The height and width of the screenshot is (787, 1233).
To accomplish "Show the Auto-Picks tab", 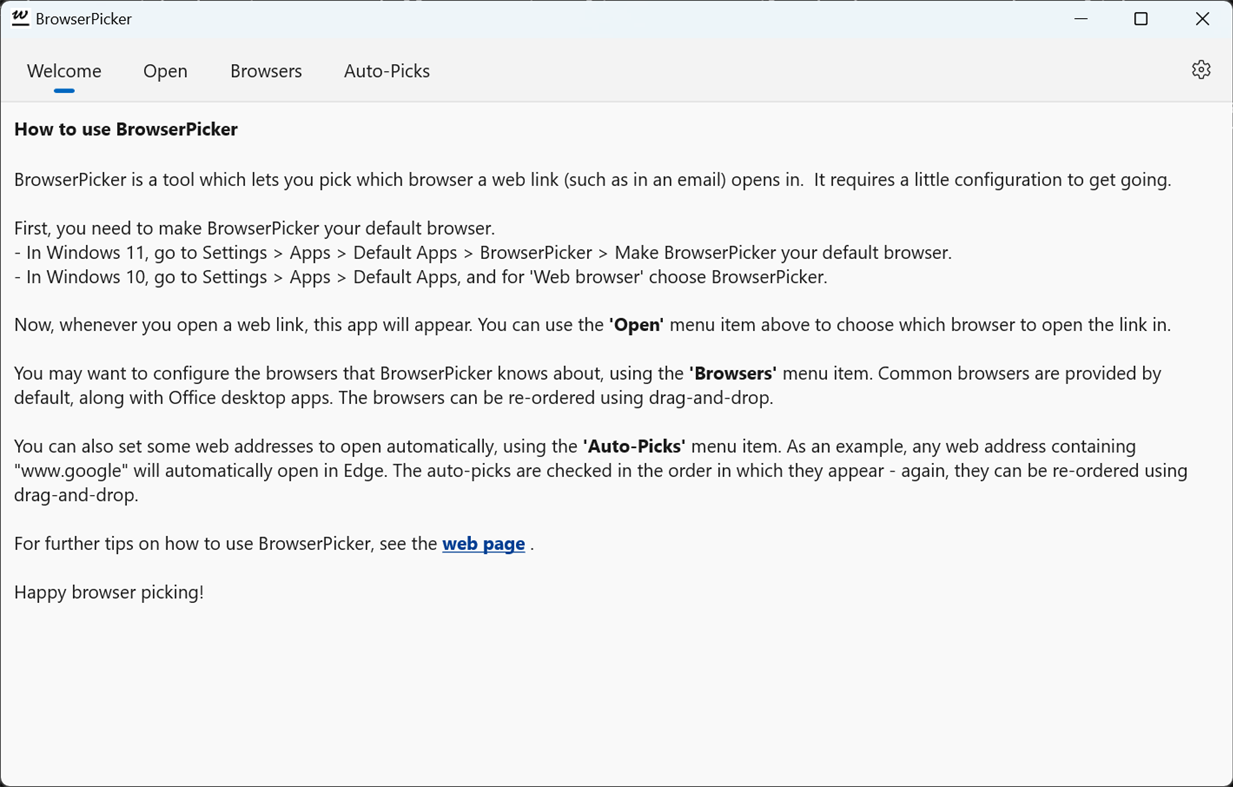I will coord(387,71).
